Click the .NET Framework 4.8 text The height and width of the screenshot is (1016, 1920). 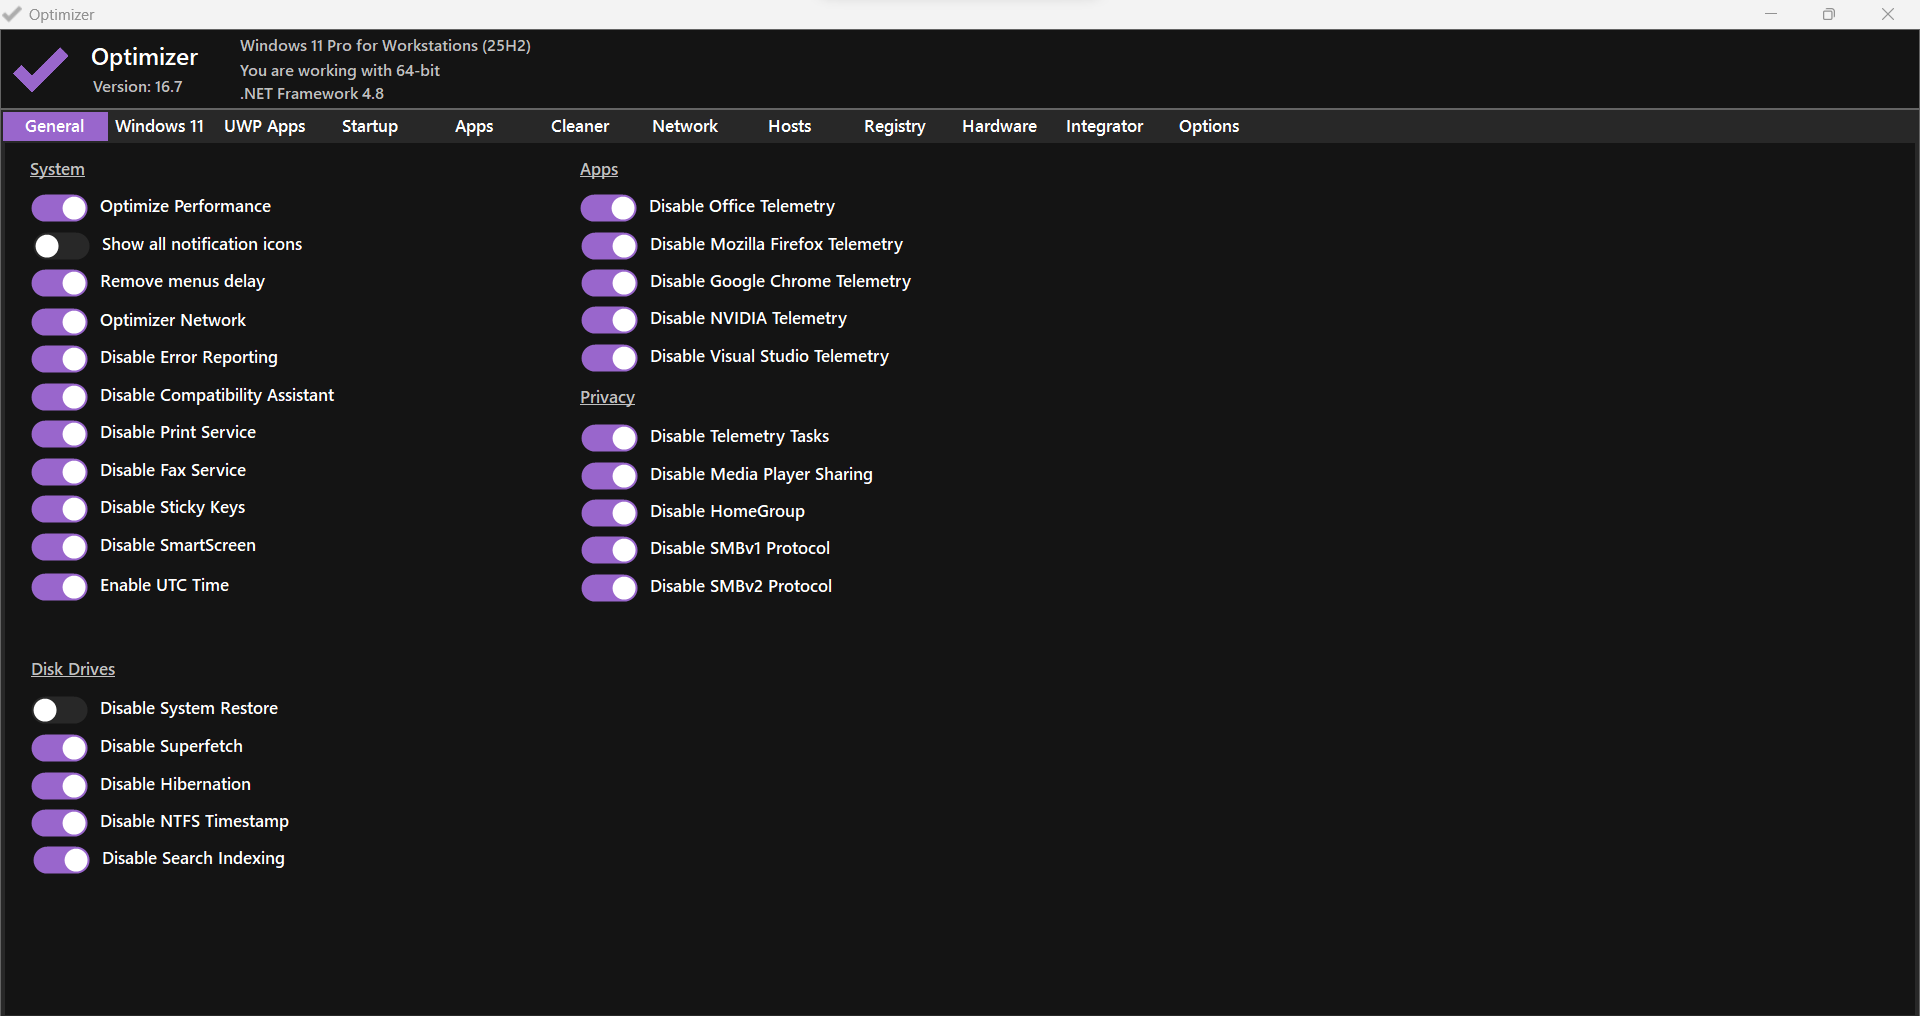point(312,93)
